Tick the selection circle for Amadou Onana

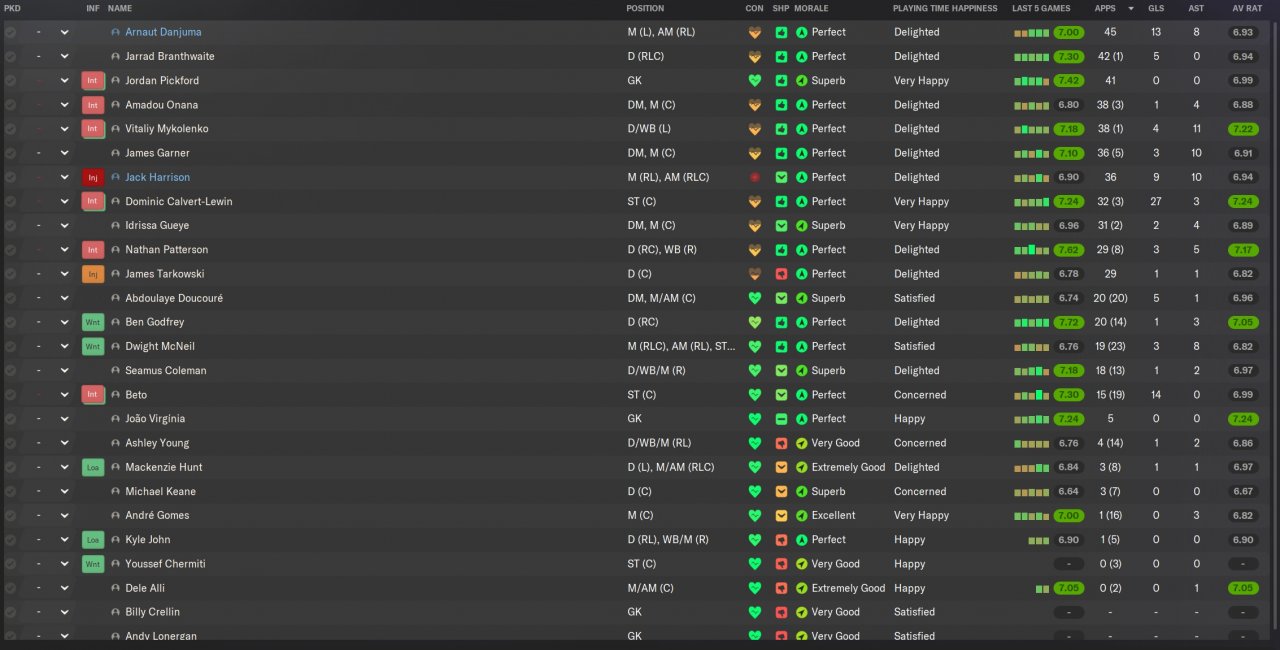click(10, 104)
